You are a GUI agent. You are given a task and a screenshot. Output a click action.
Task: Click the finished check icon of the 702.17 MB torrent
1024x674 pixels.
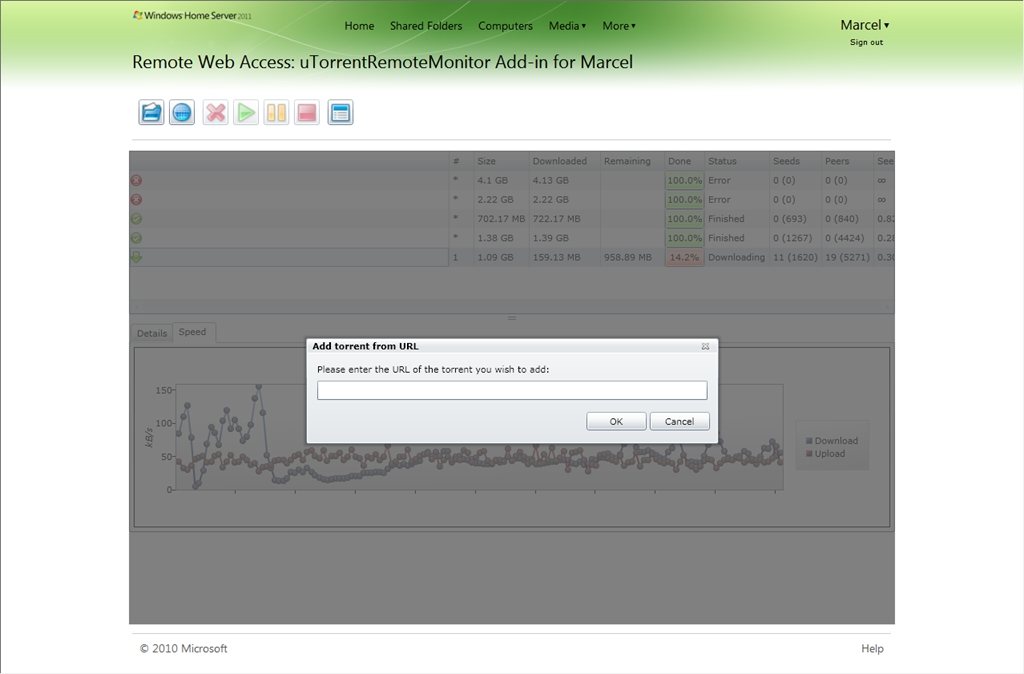click(x=136, y=219)
